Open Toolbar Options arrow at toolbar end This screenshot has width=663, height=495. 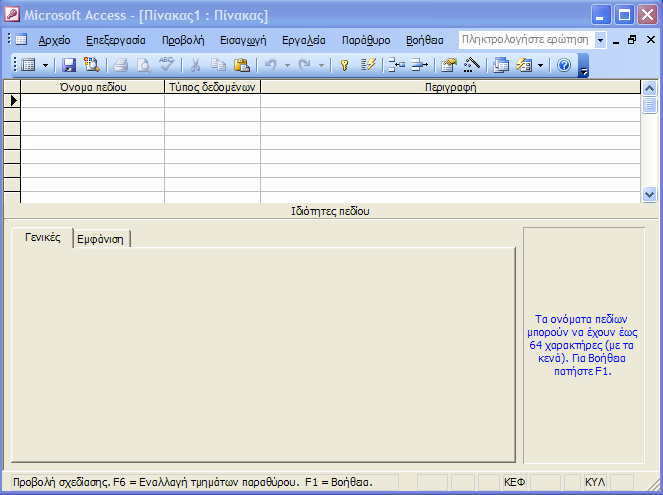pyautogui.click(x=584, y=66)
